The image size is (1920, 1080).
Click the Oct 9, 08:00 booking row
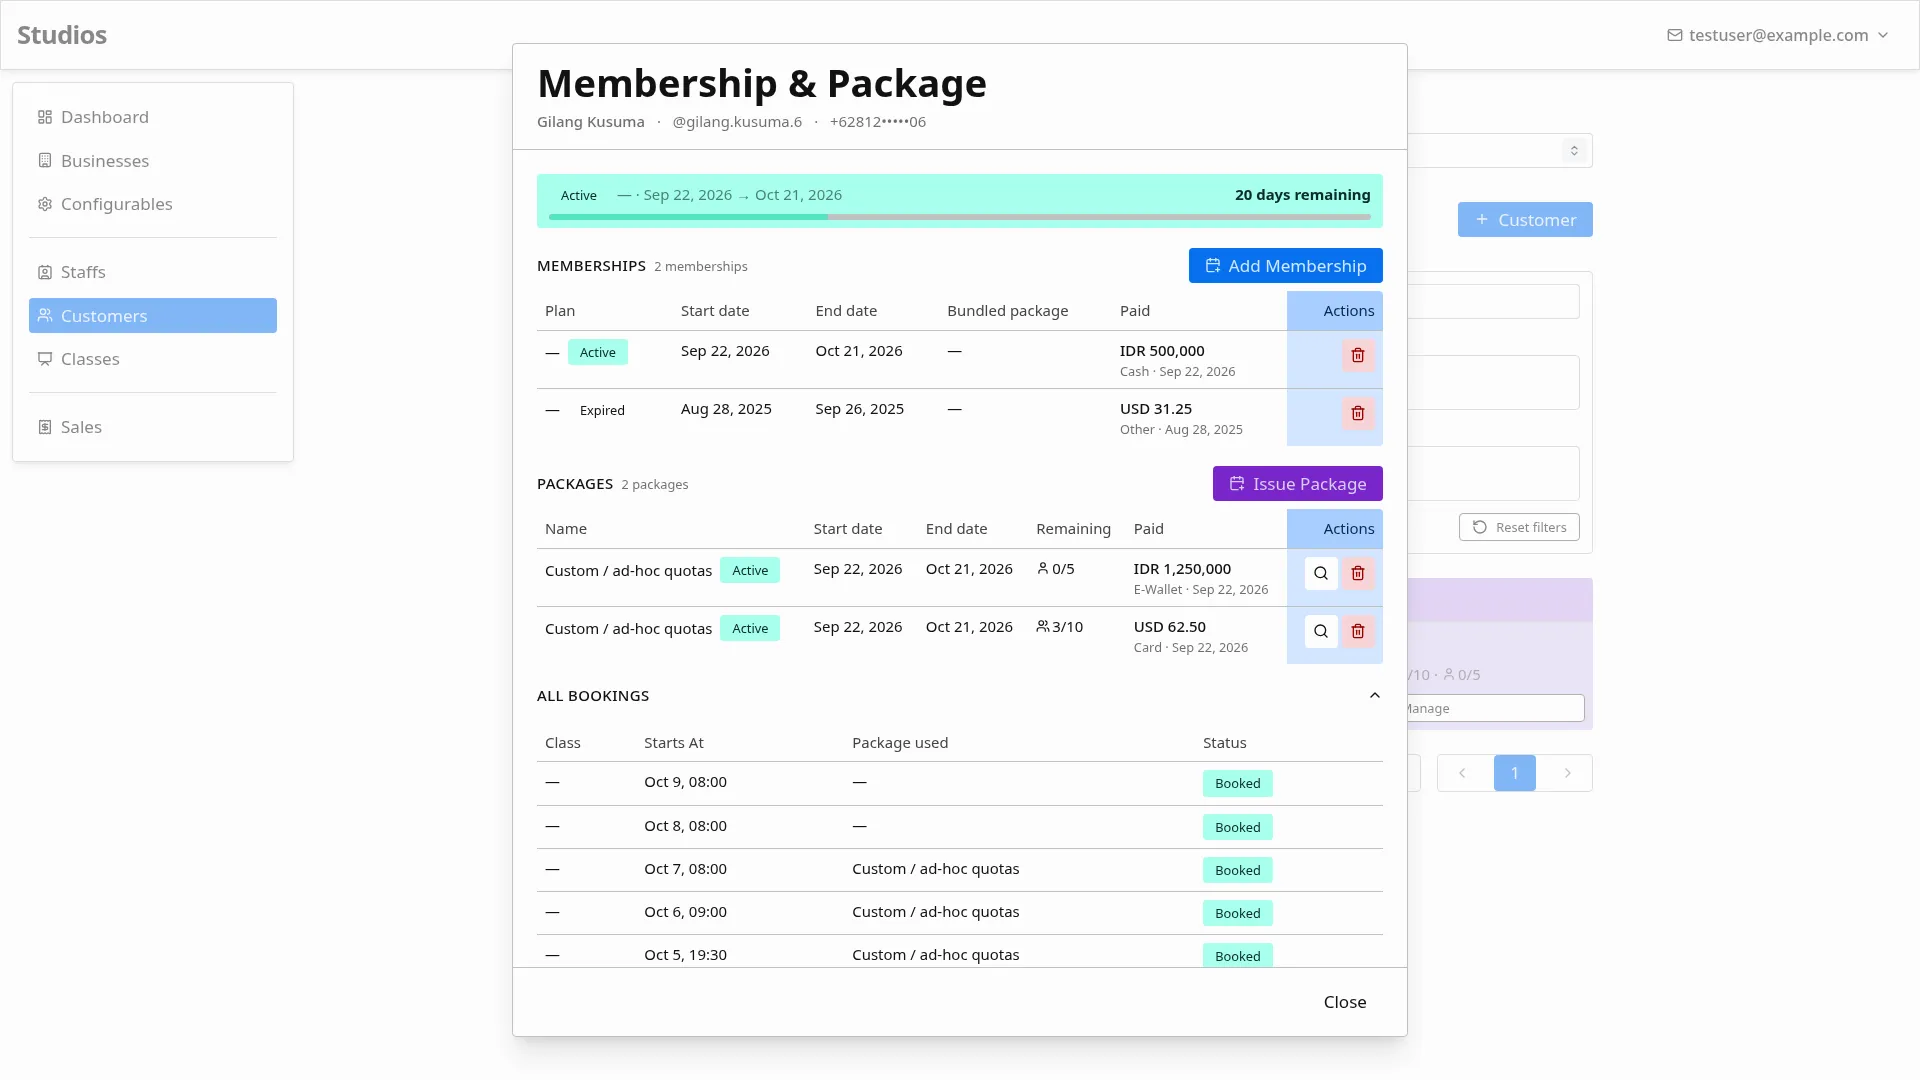[x=960, y=783]
